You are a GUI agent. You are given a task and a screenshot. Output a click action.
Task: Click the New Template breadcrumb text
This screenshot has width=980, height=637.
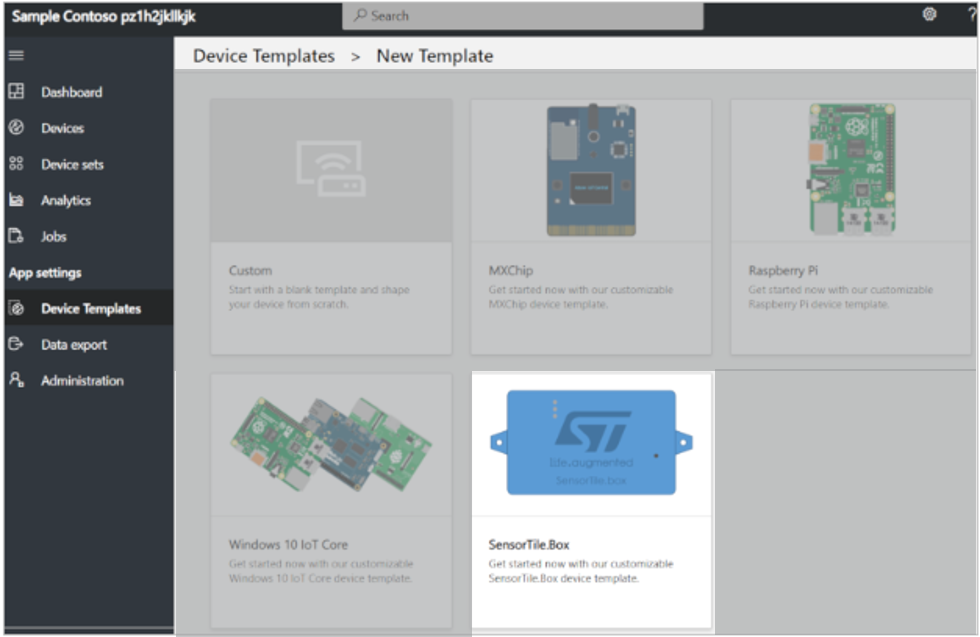pyautogui.click(x=434, y=56)
